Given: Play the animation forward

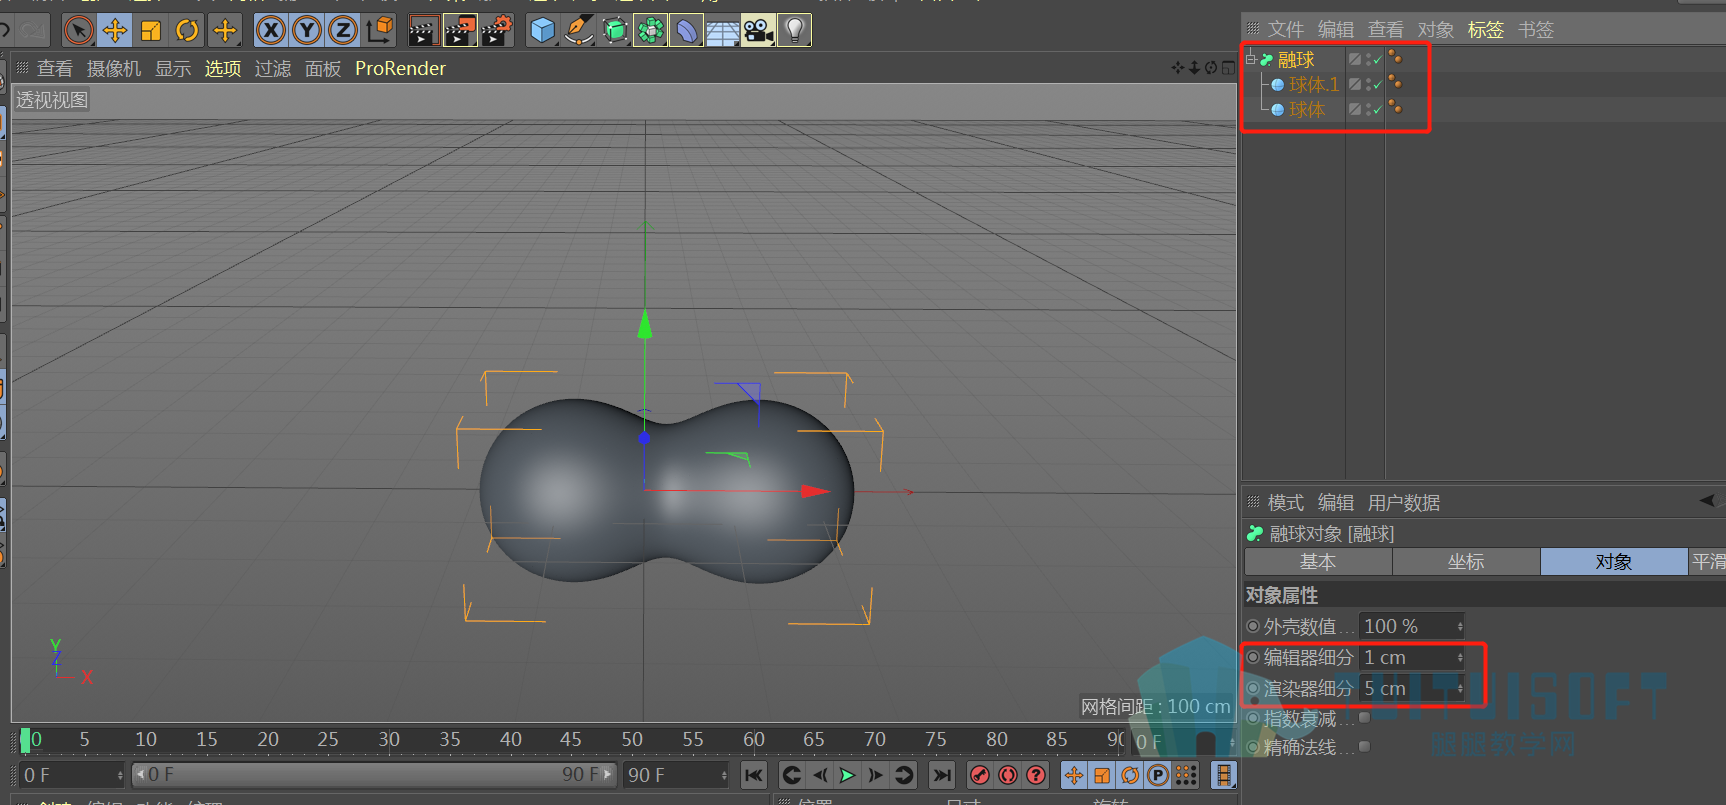Looking at the screenshot, I should coord(847,775).
